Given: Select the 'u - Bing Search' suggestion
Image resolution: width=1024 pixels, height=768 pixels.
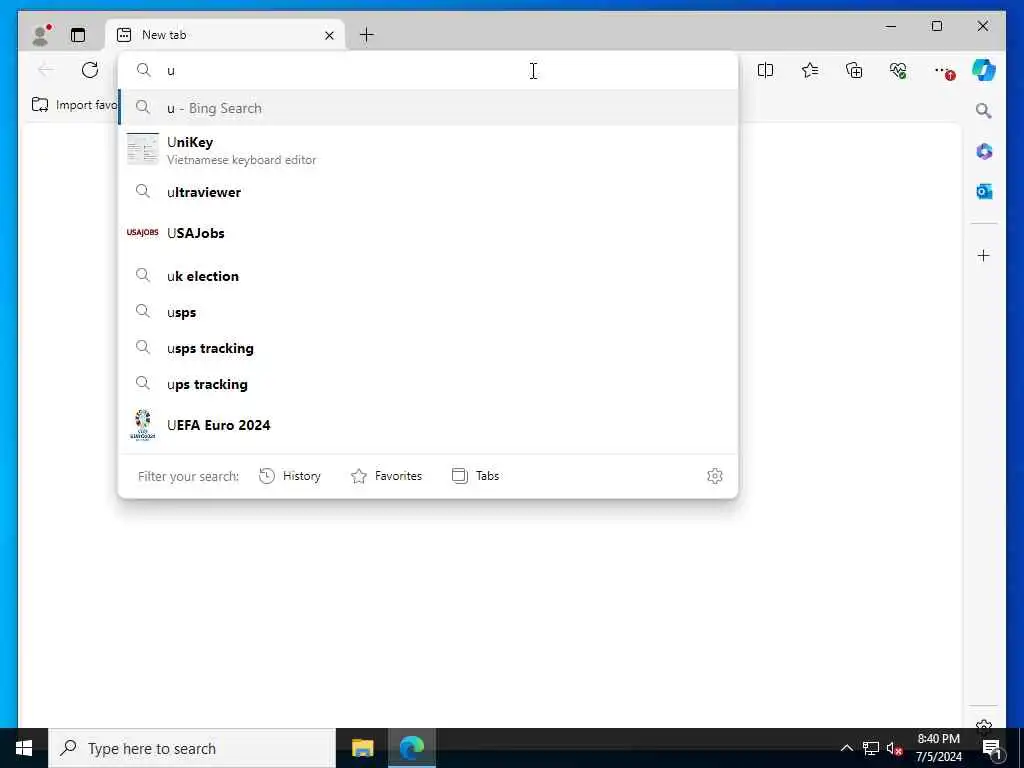Looking at the screenshot, I should [x=428, y=108].
